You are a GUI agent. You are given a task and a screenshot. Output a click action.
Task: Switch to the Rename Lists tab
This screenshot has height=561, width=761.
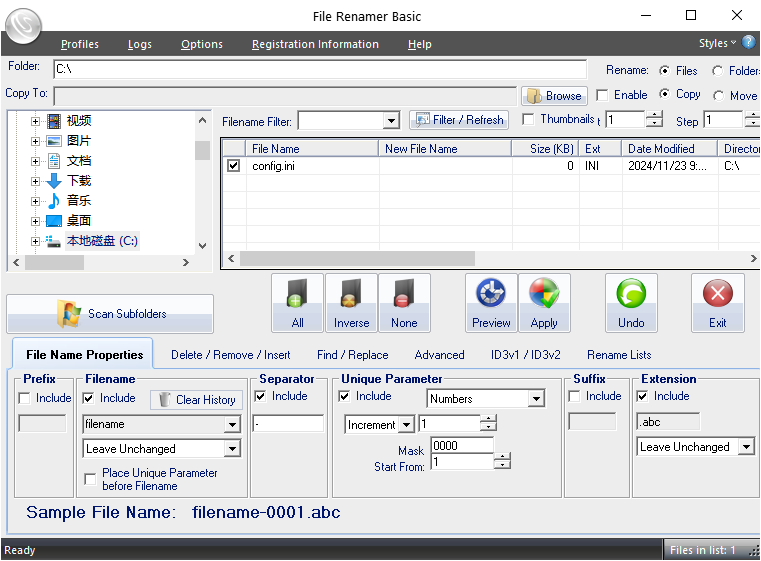(x=619, y=355)
